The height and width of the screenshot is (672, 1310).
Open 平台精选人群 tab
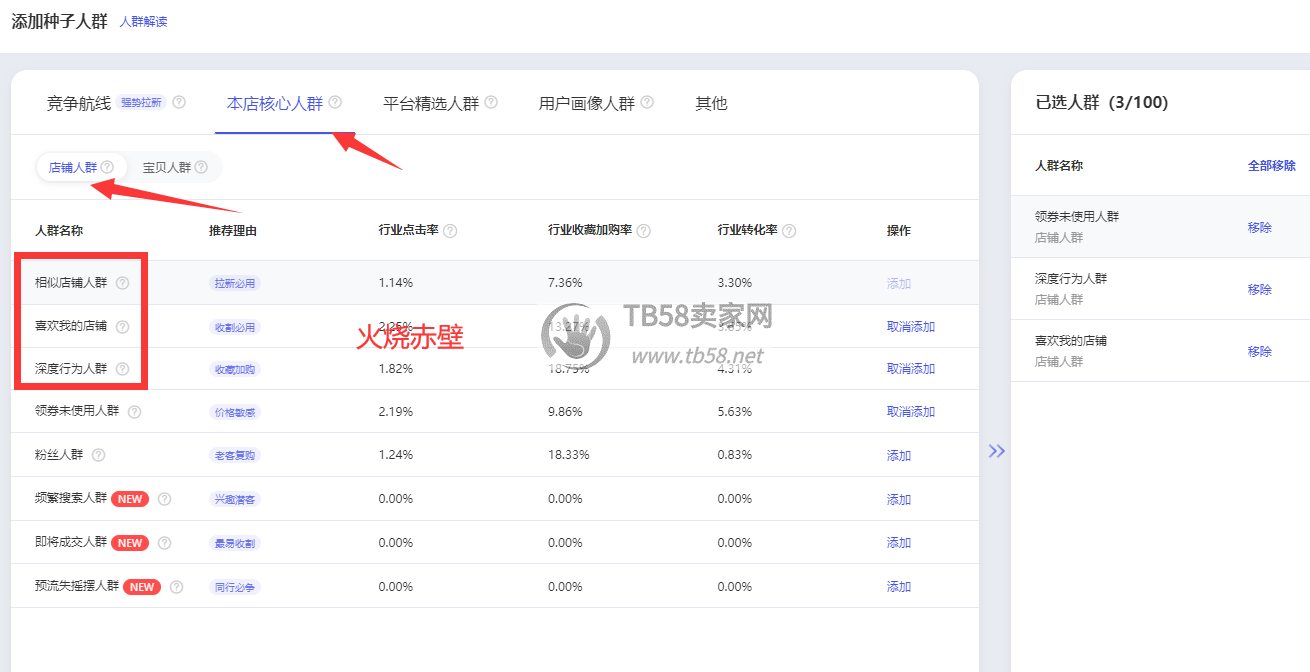[431, 103]
